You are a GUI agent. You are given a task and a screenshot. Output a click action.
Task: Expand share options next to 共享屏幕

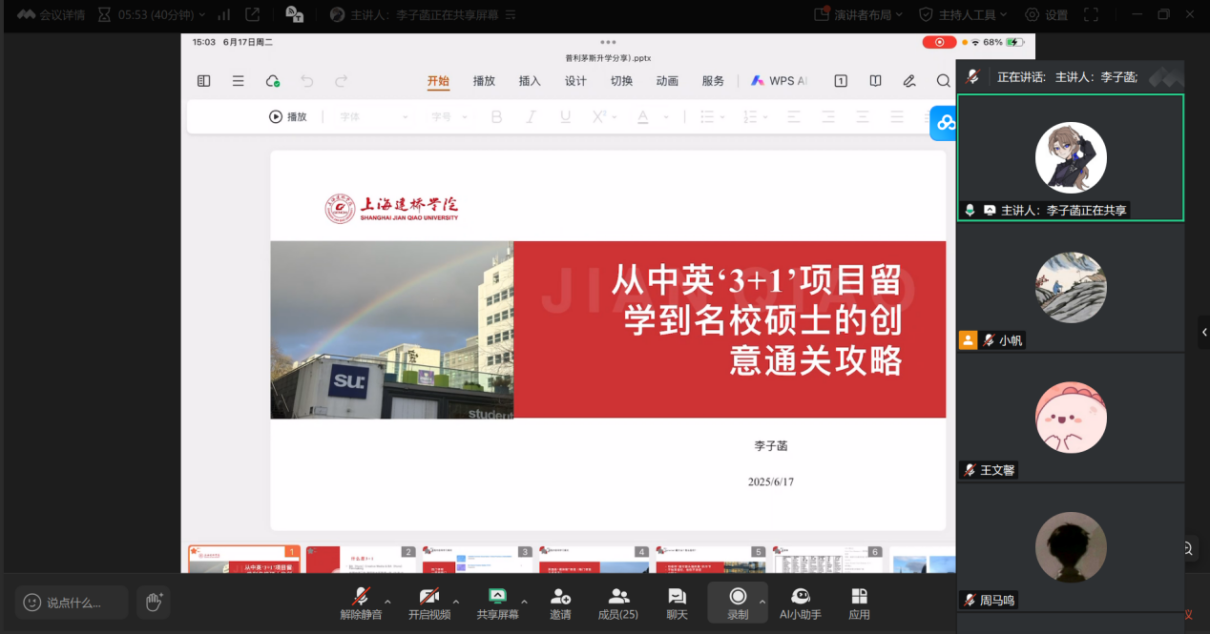click(524, 602)
